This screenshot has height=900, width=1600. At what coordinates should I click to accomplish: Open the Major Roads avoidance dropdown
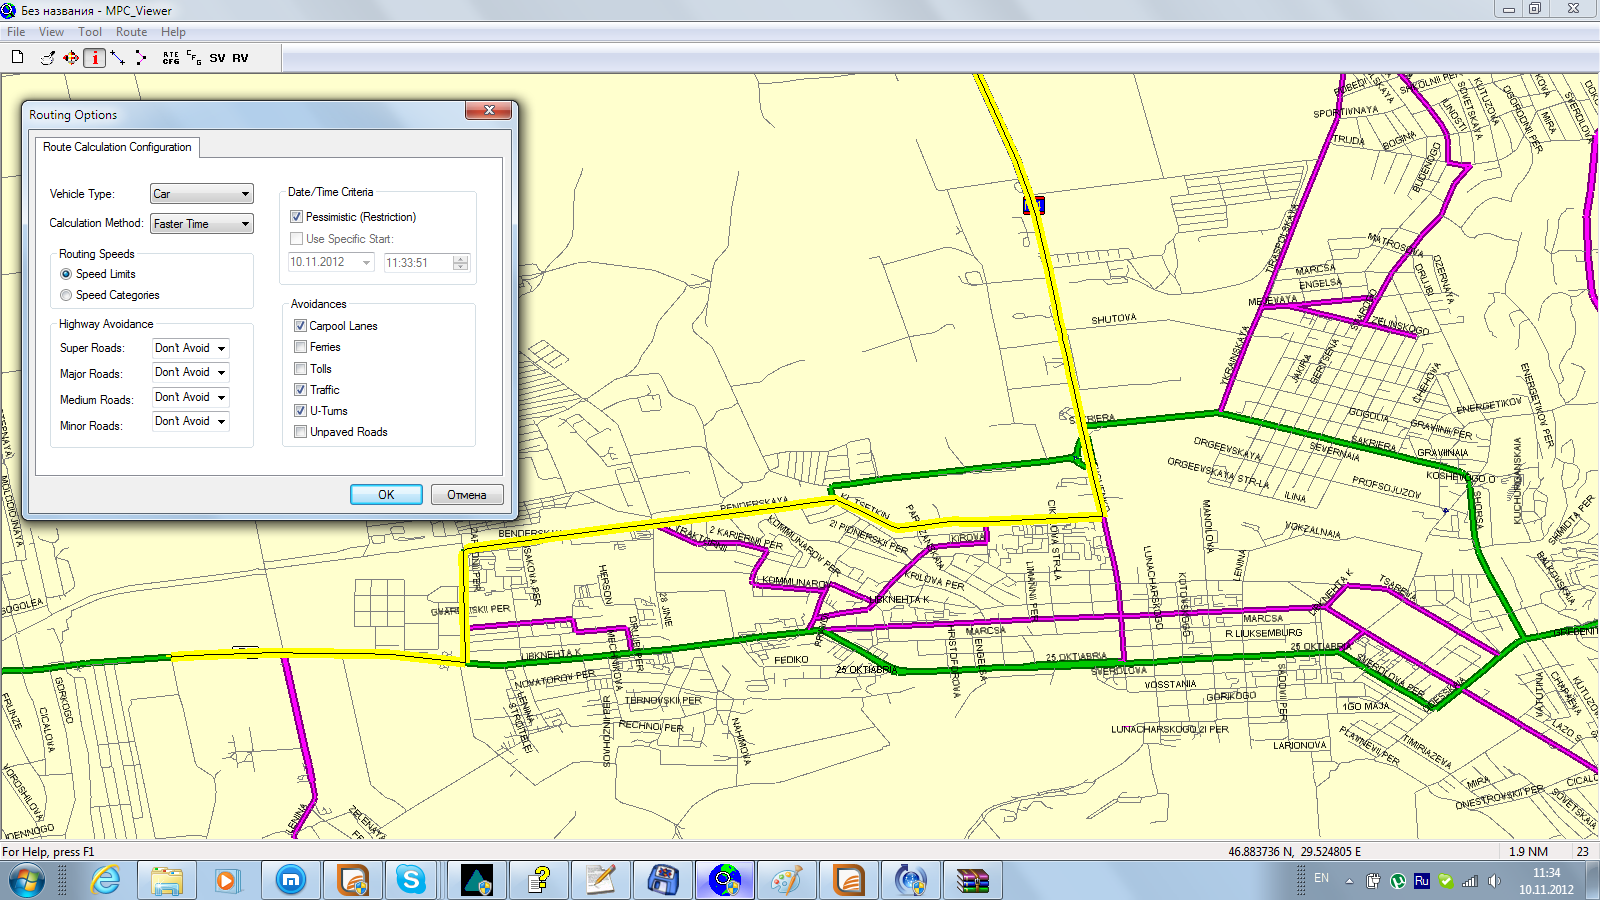point(190,372)
